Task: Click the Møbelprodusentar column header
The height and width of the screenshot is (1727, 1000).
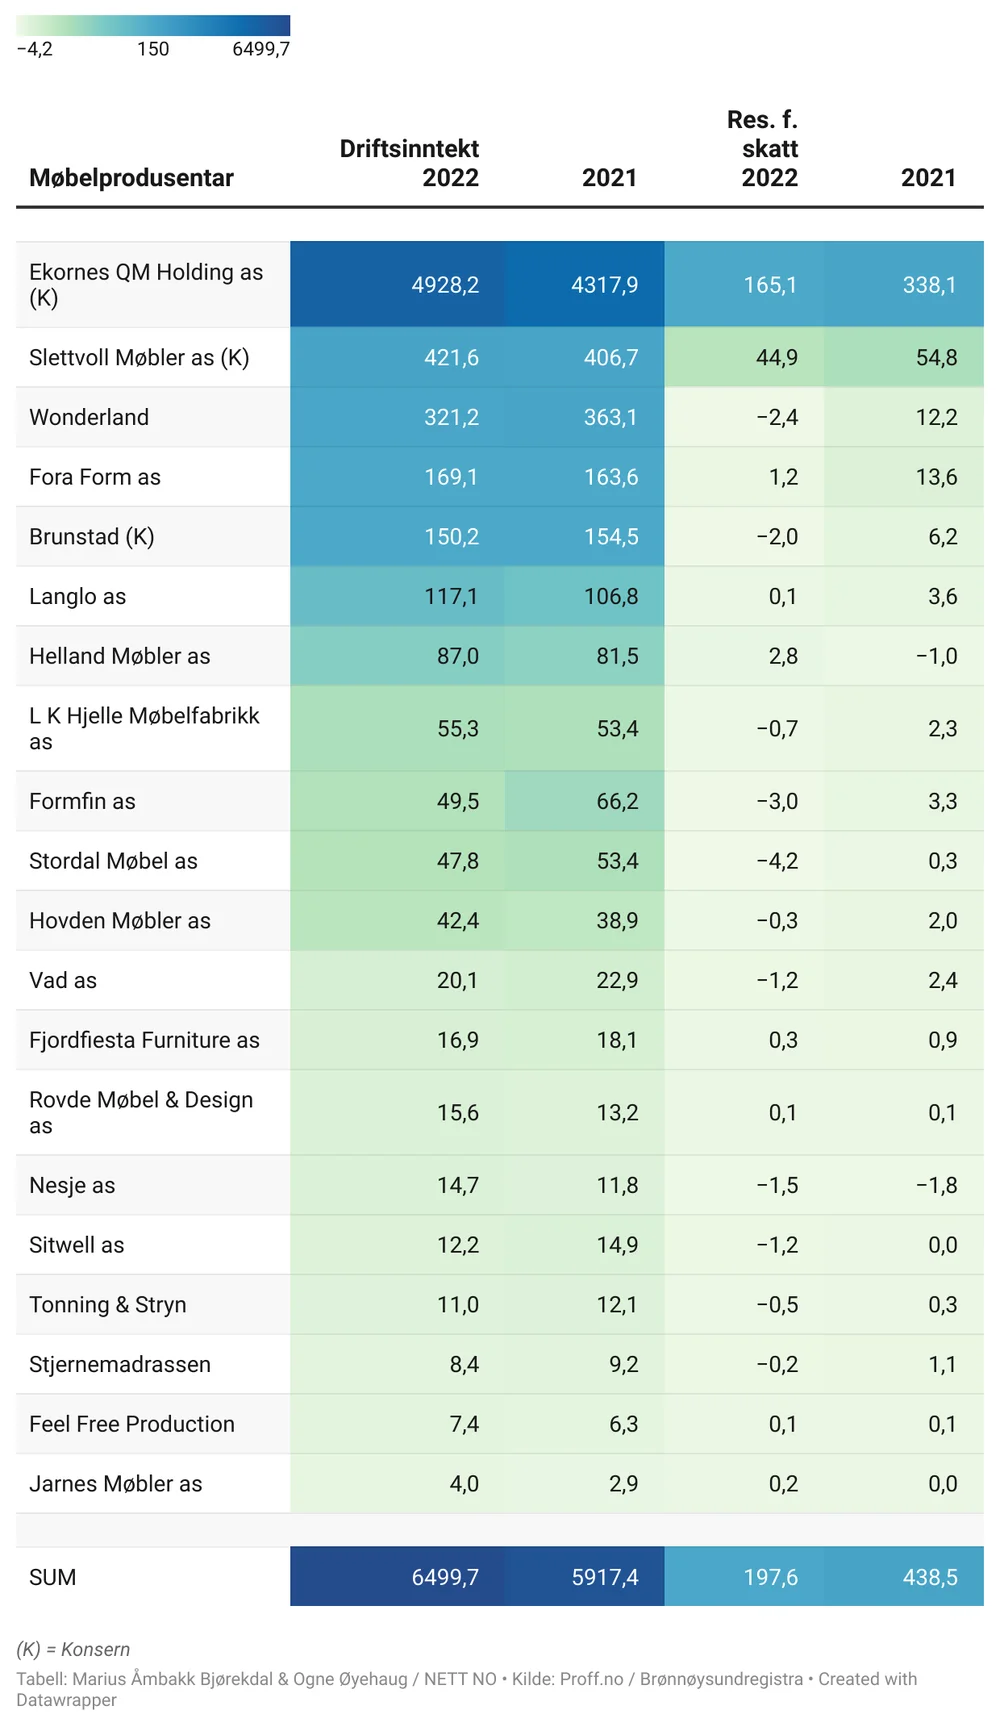Action: click(x=131, y=178)
